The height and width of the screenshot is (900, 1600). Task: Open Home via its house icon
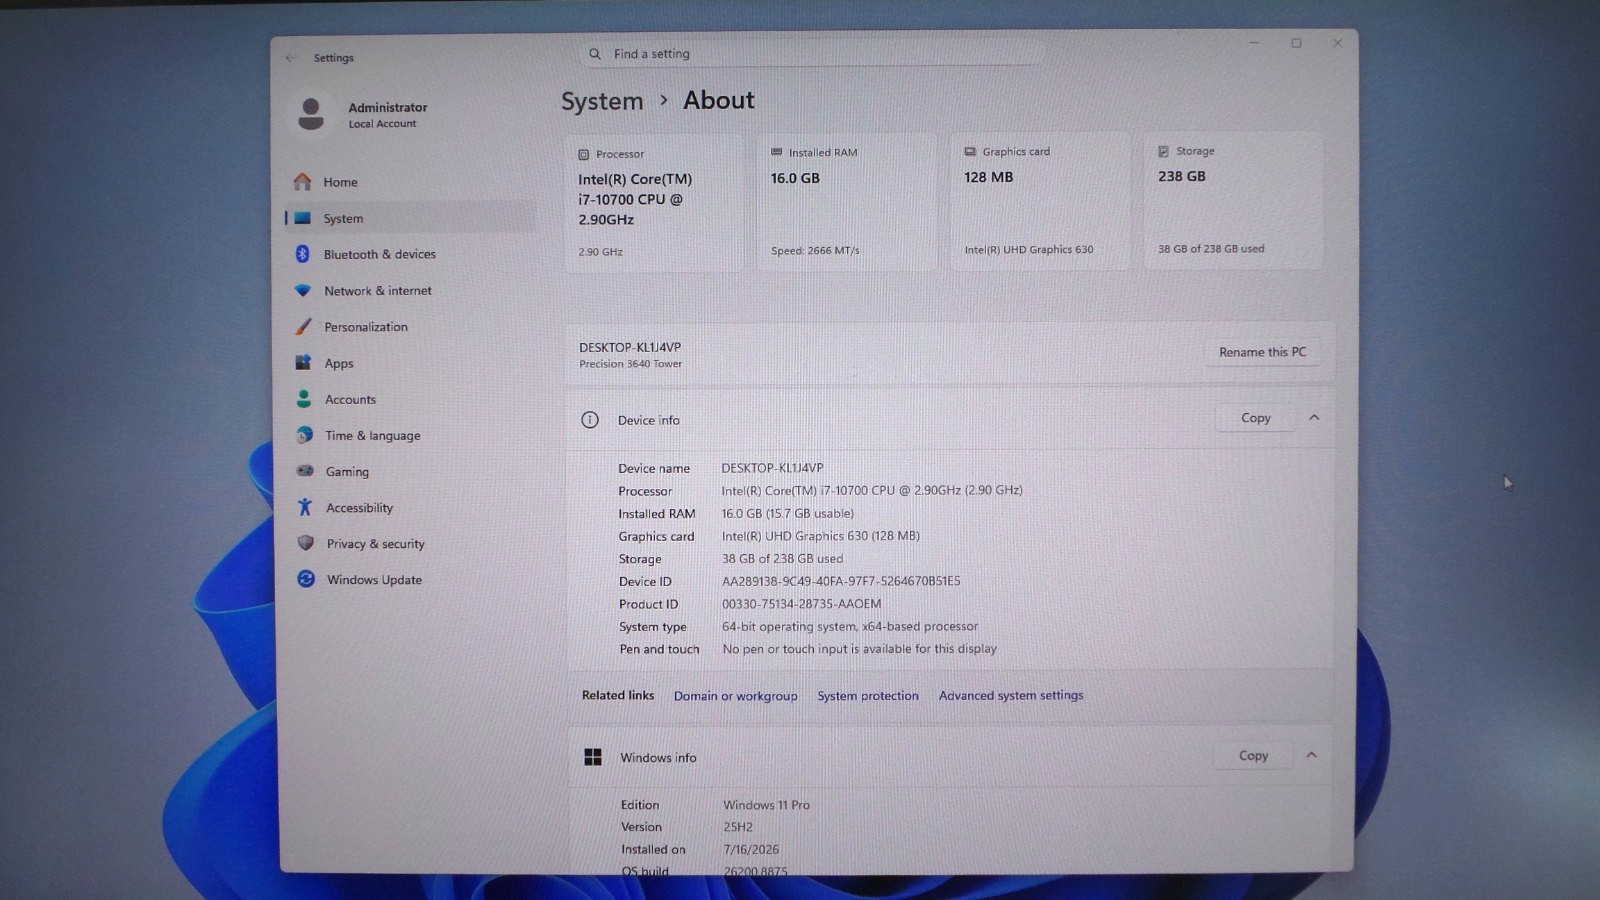pos(302,181)
